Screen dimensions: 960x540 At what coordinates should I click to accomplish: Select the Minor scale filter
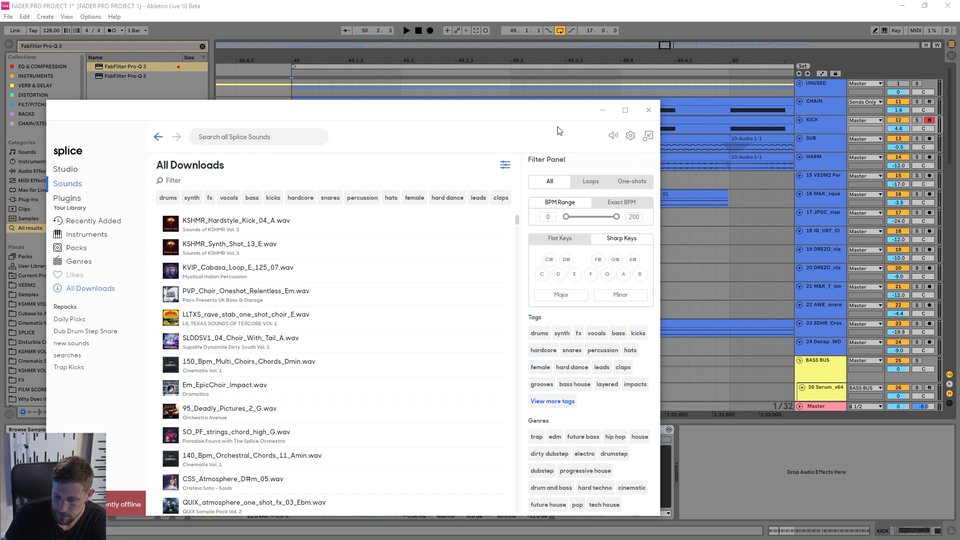point(620,295)
